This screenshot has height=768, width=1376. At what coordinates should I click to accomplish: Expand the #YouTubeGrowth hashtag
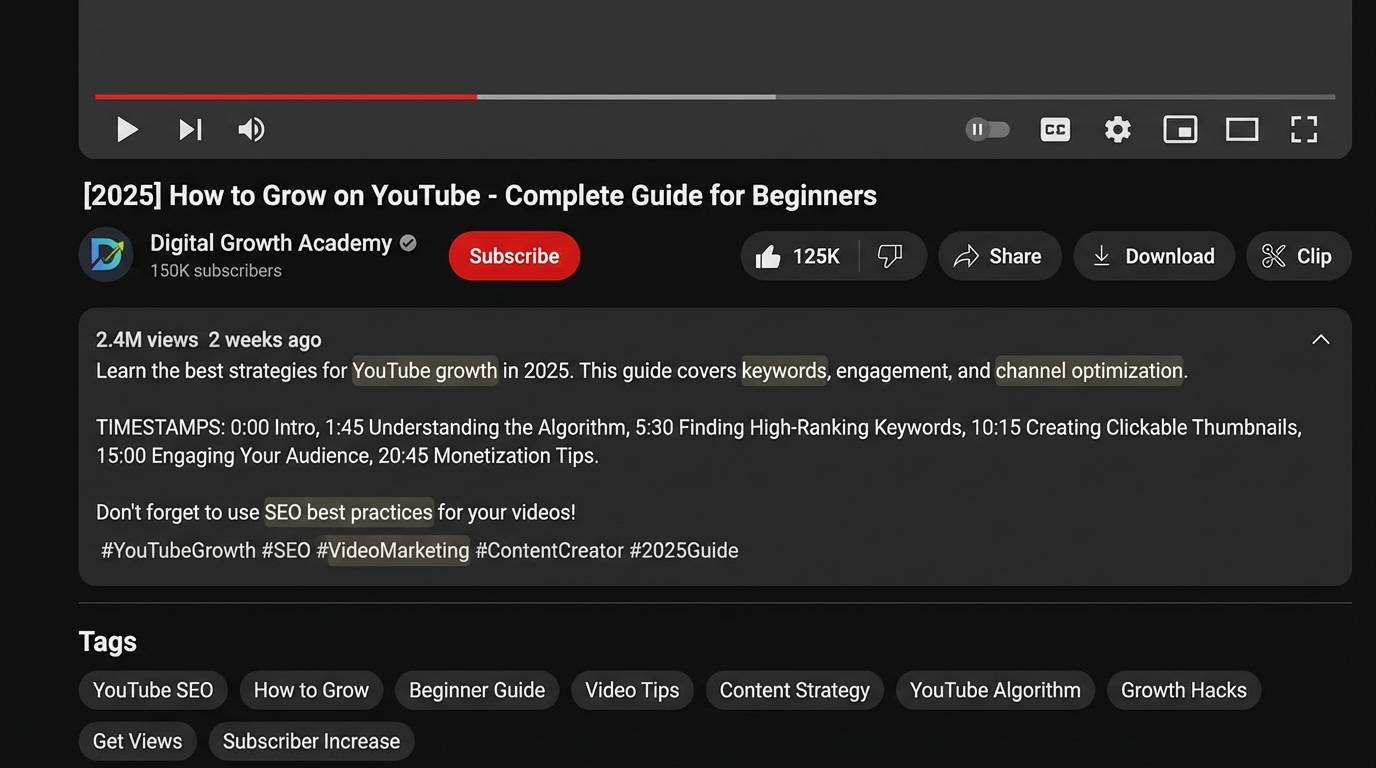178,549
